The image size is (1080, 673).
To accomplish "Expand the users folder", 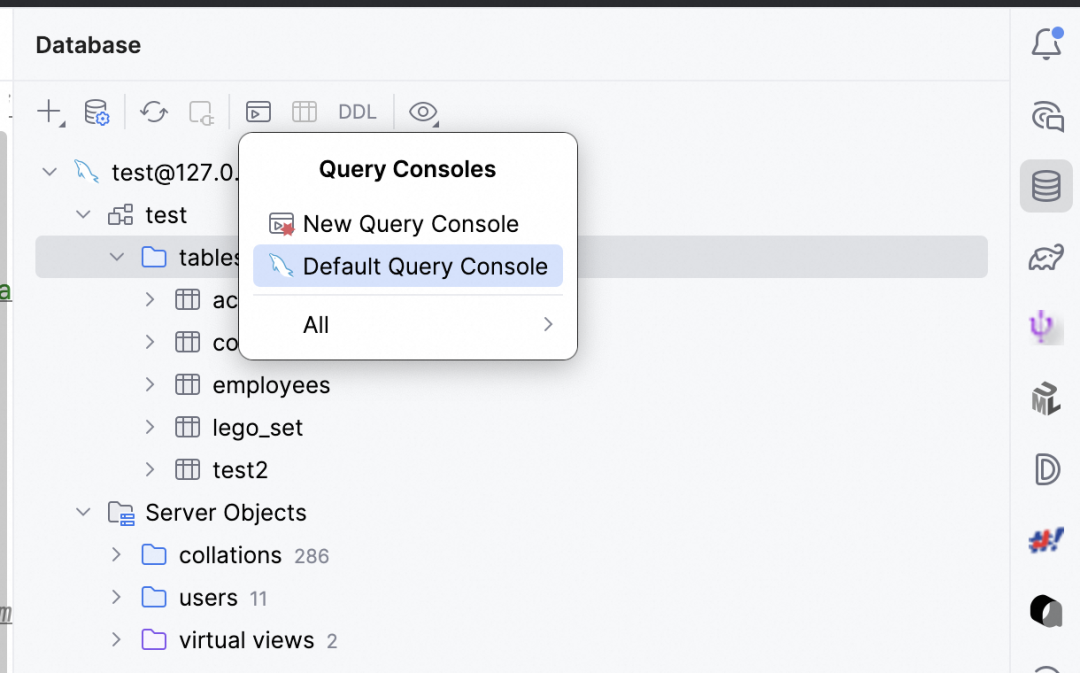I will tap(115, 597).
